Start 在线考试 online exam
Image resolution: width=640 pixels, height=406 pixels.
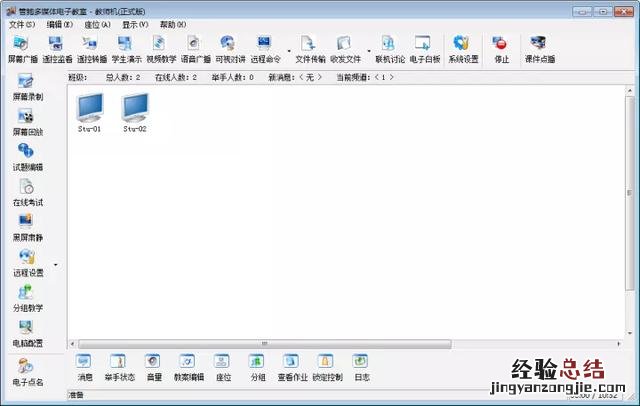28,193
